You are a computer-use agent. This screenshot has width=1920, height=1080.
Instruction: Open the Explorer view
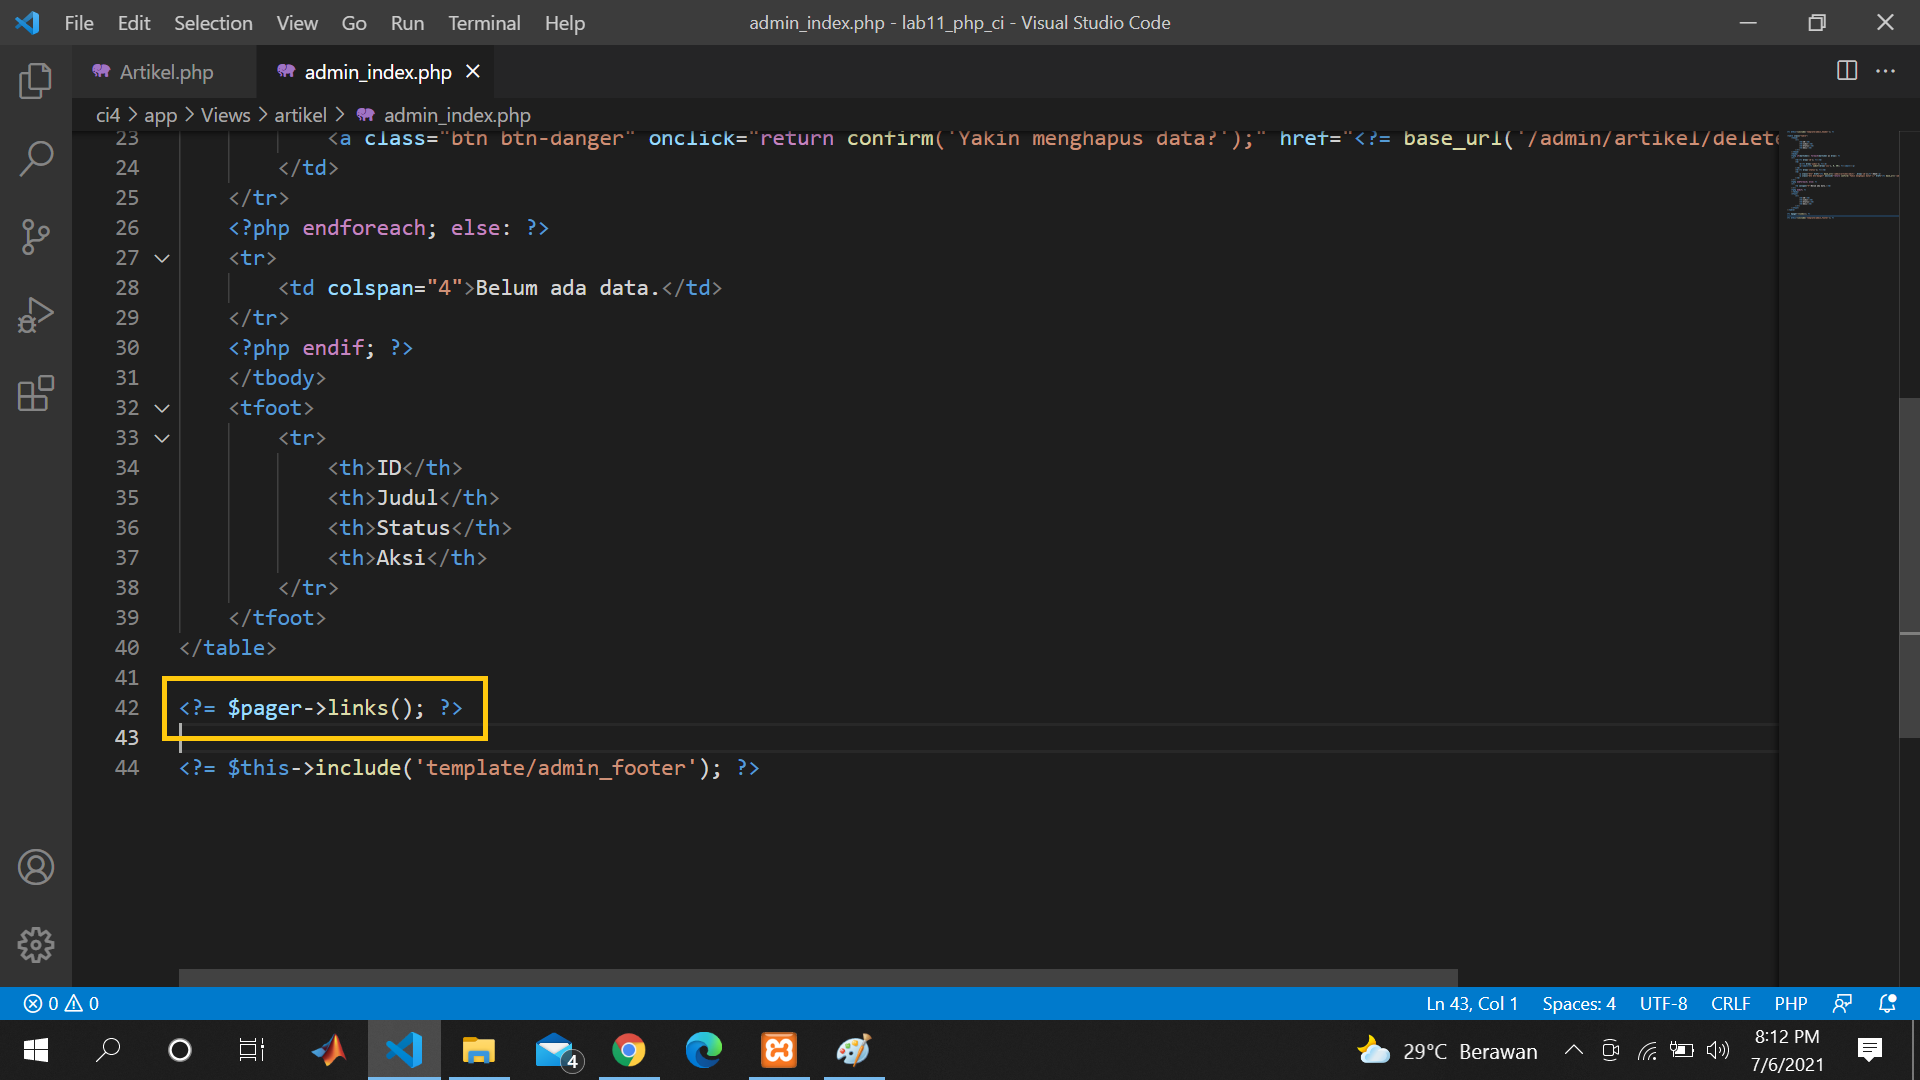click(36, 81)
